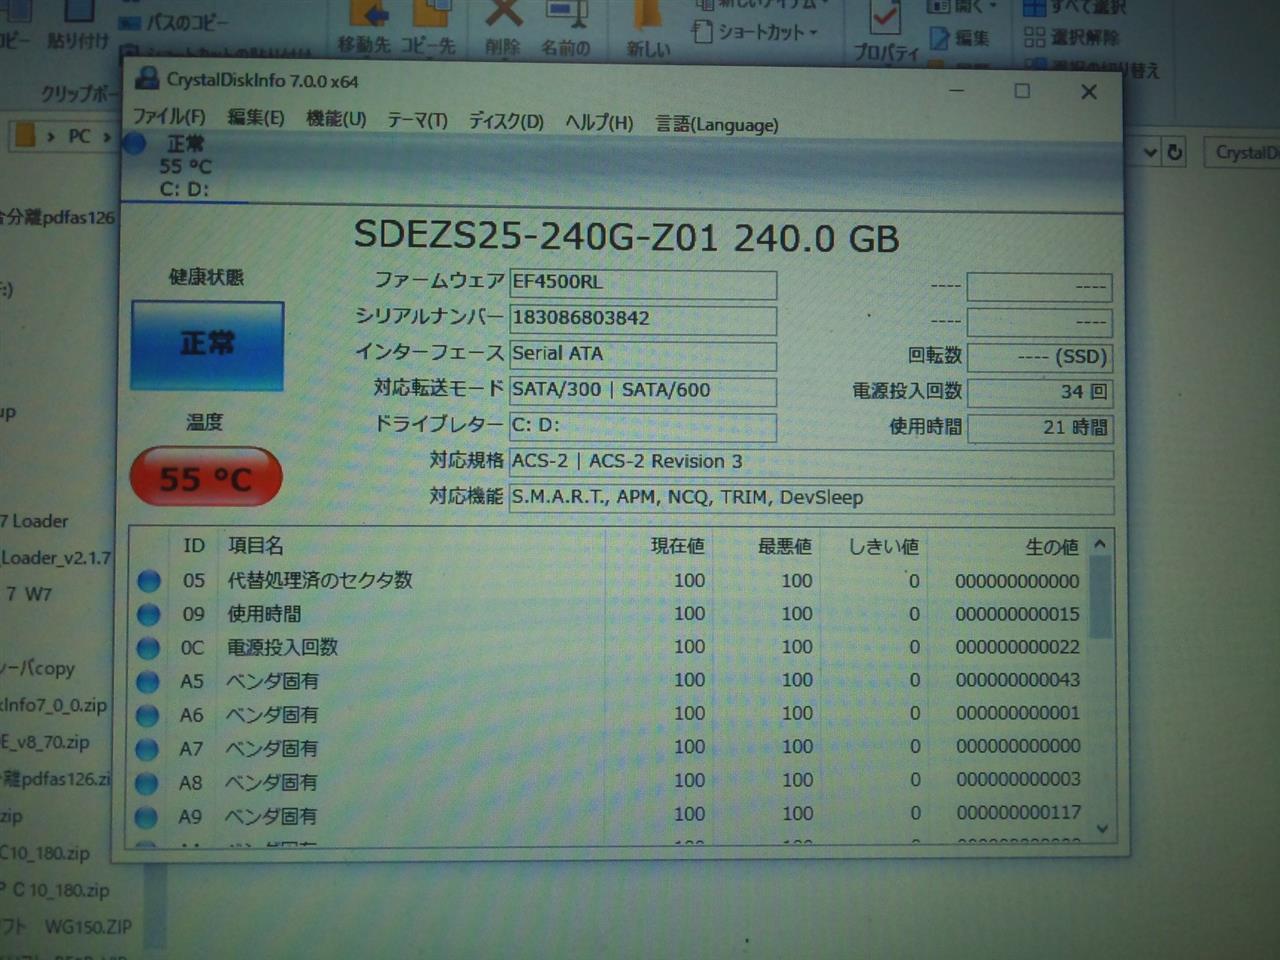The image size is (1280, 960).
Task: Click the blue 正常 health status button
Action: [207, 345]
